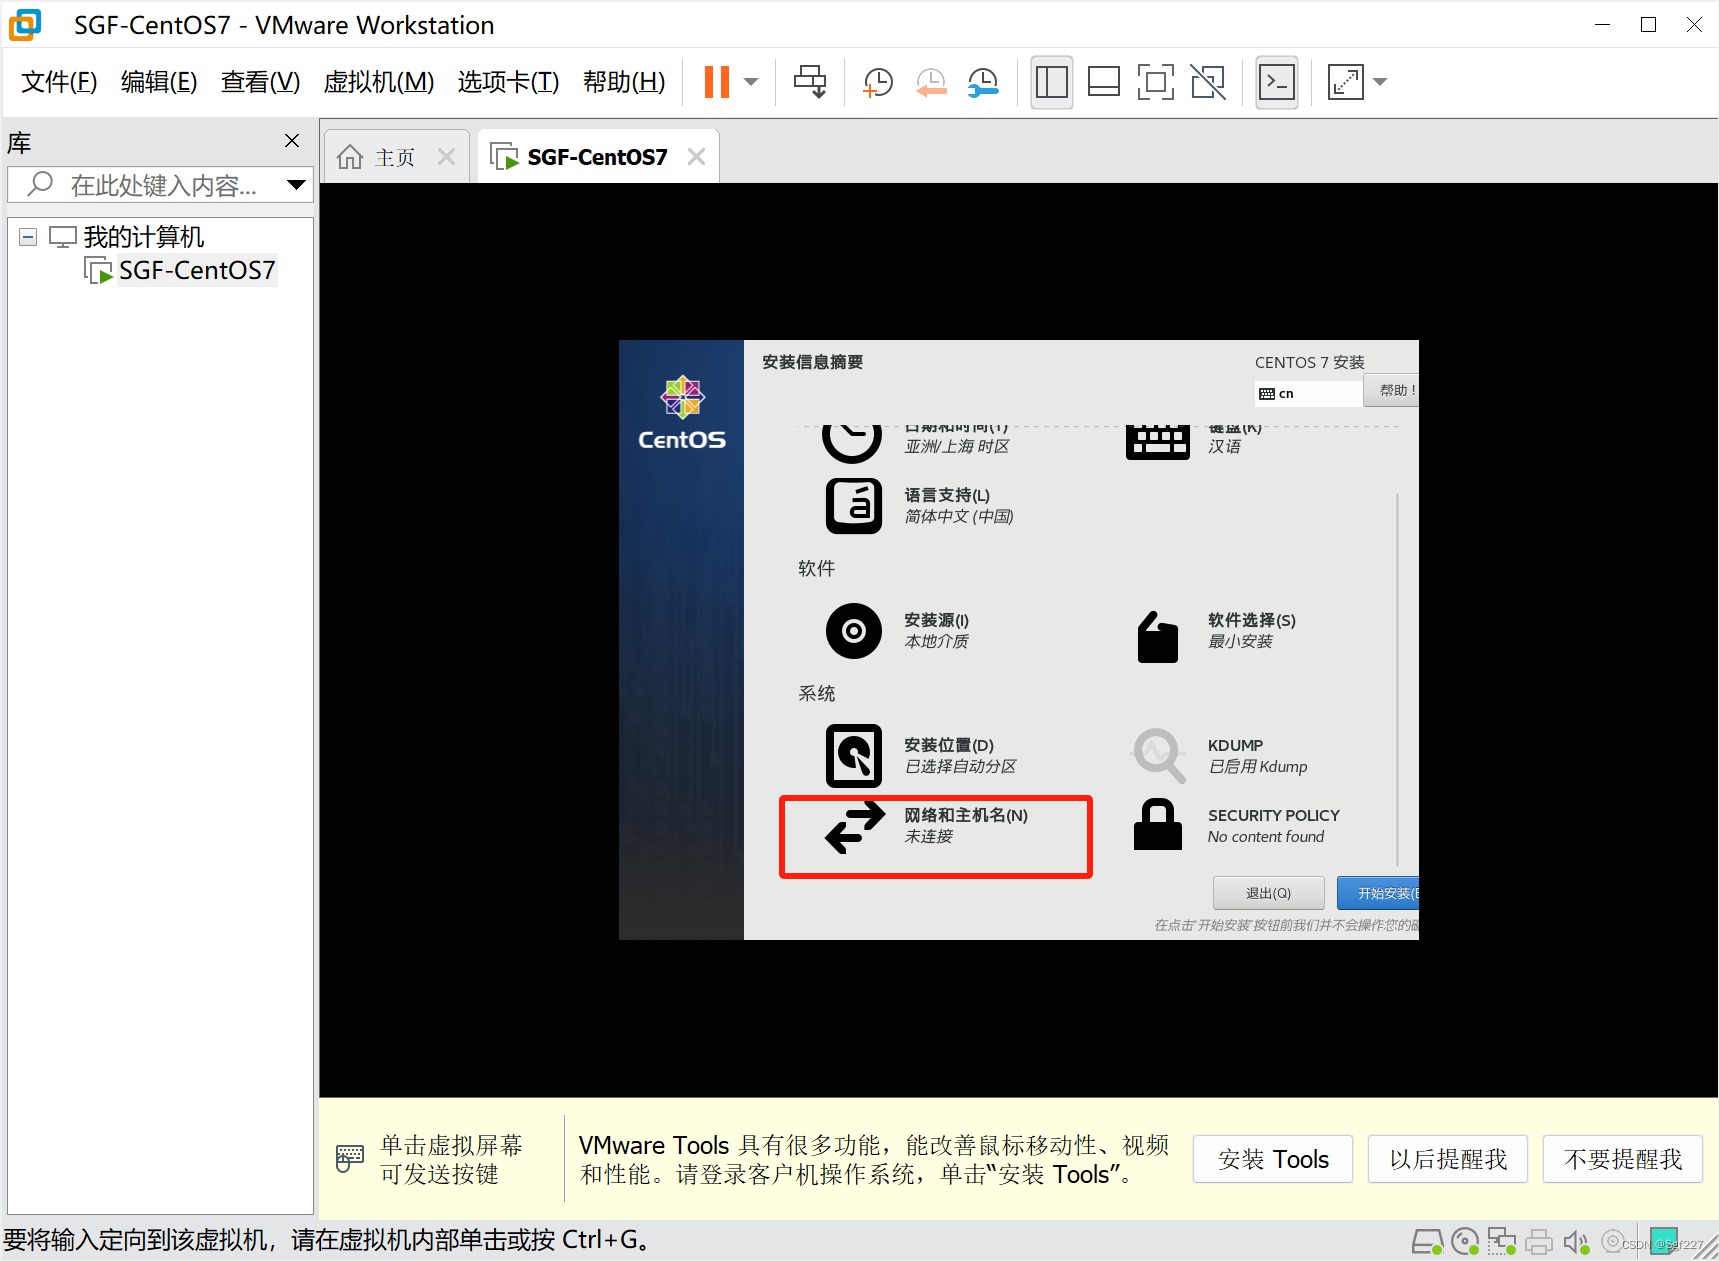Click the pause virtual machine icon

(x=717, y=82)
